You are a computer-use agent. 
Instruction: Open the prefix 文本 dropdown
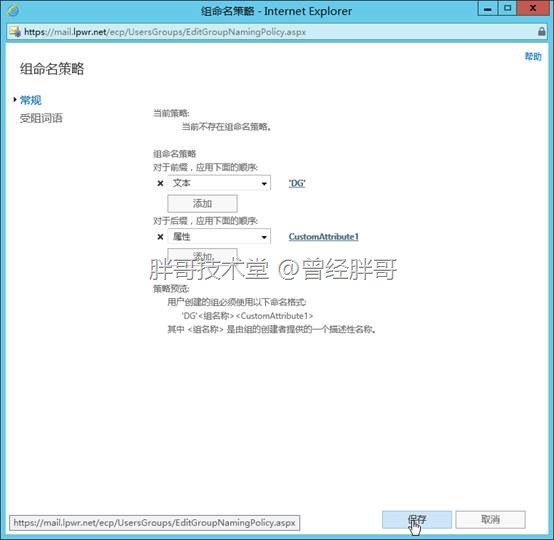tap(219, 183)
